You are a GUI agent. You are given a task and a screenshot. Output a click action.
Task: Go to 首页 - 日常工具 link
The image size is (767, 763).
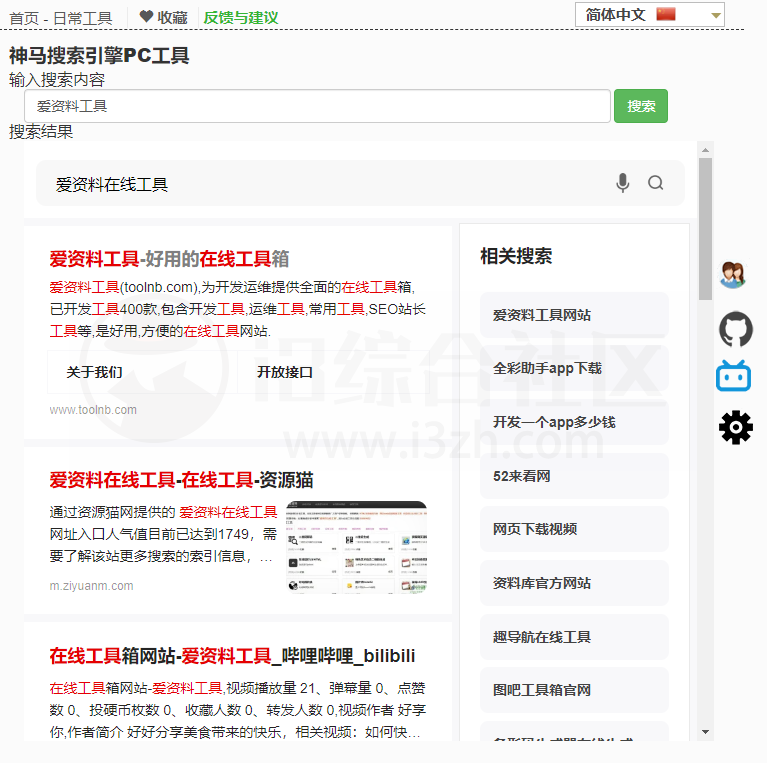(61, 19)
